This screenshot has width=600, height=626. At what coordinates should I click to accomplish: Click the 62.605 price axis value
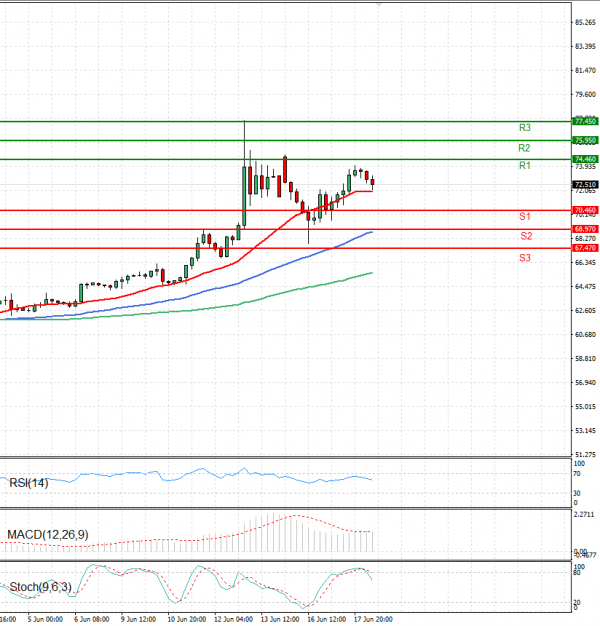[x=585, y=311]
